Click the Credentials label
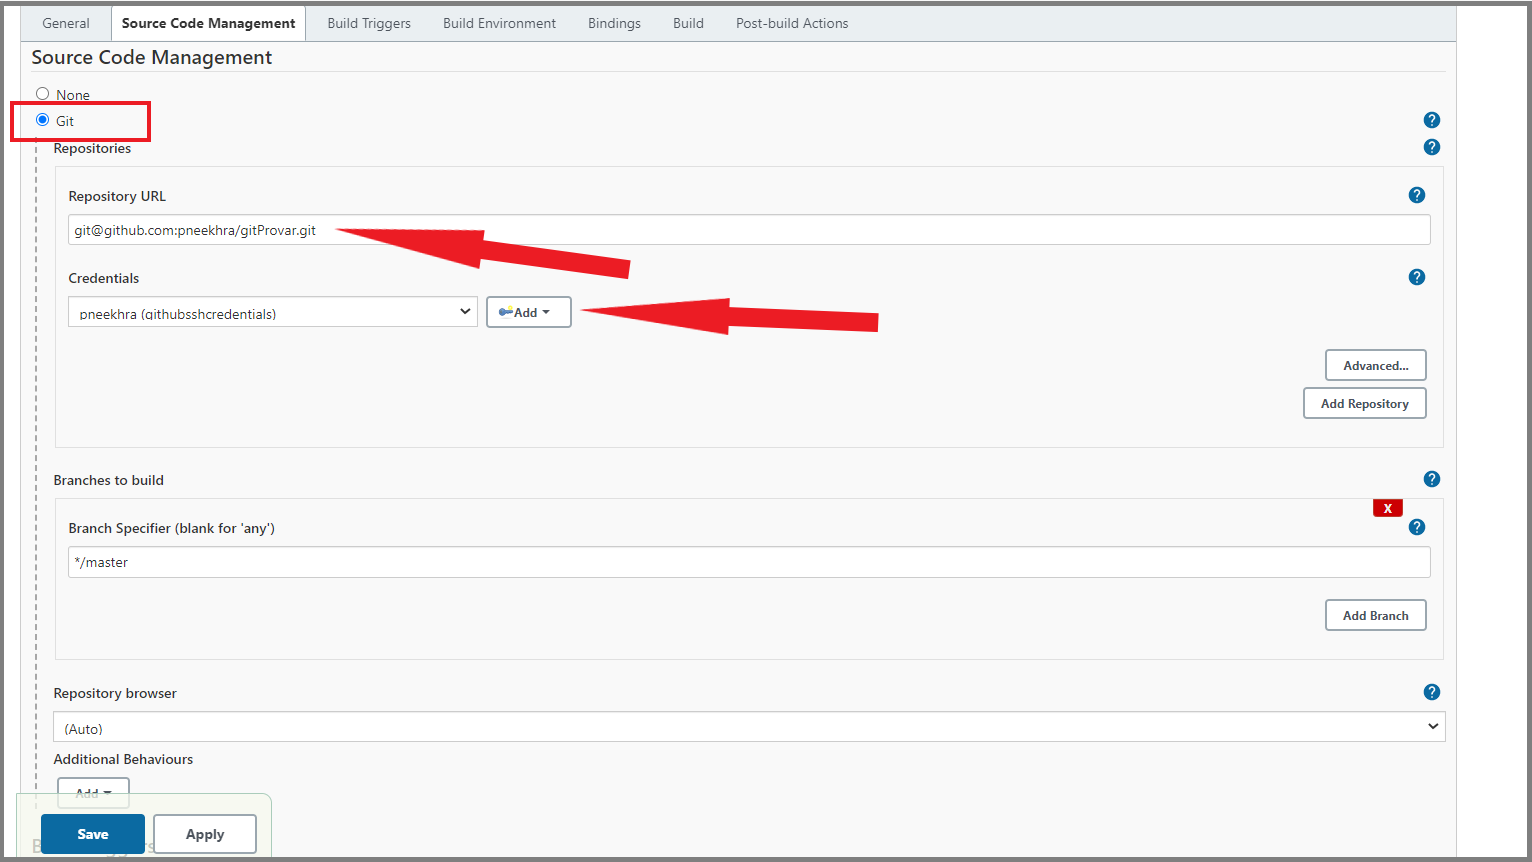Image resolution: width=1532 pixels, height=862 pixels. pyautogui.click(x=104, y=278)
